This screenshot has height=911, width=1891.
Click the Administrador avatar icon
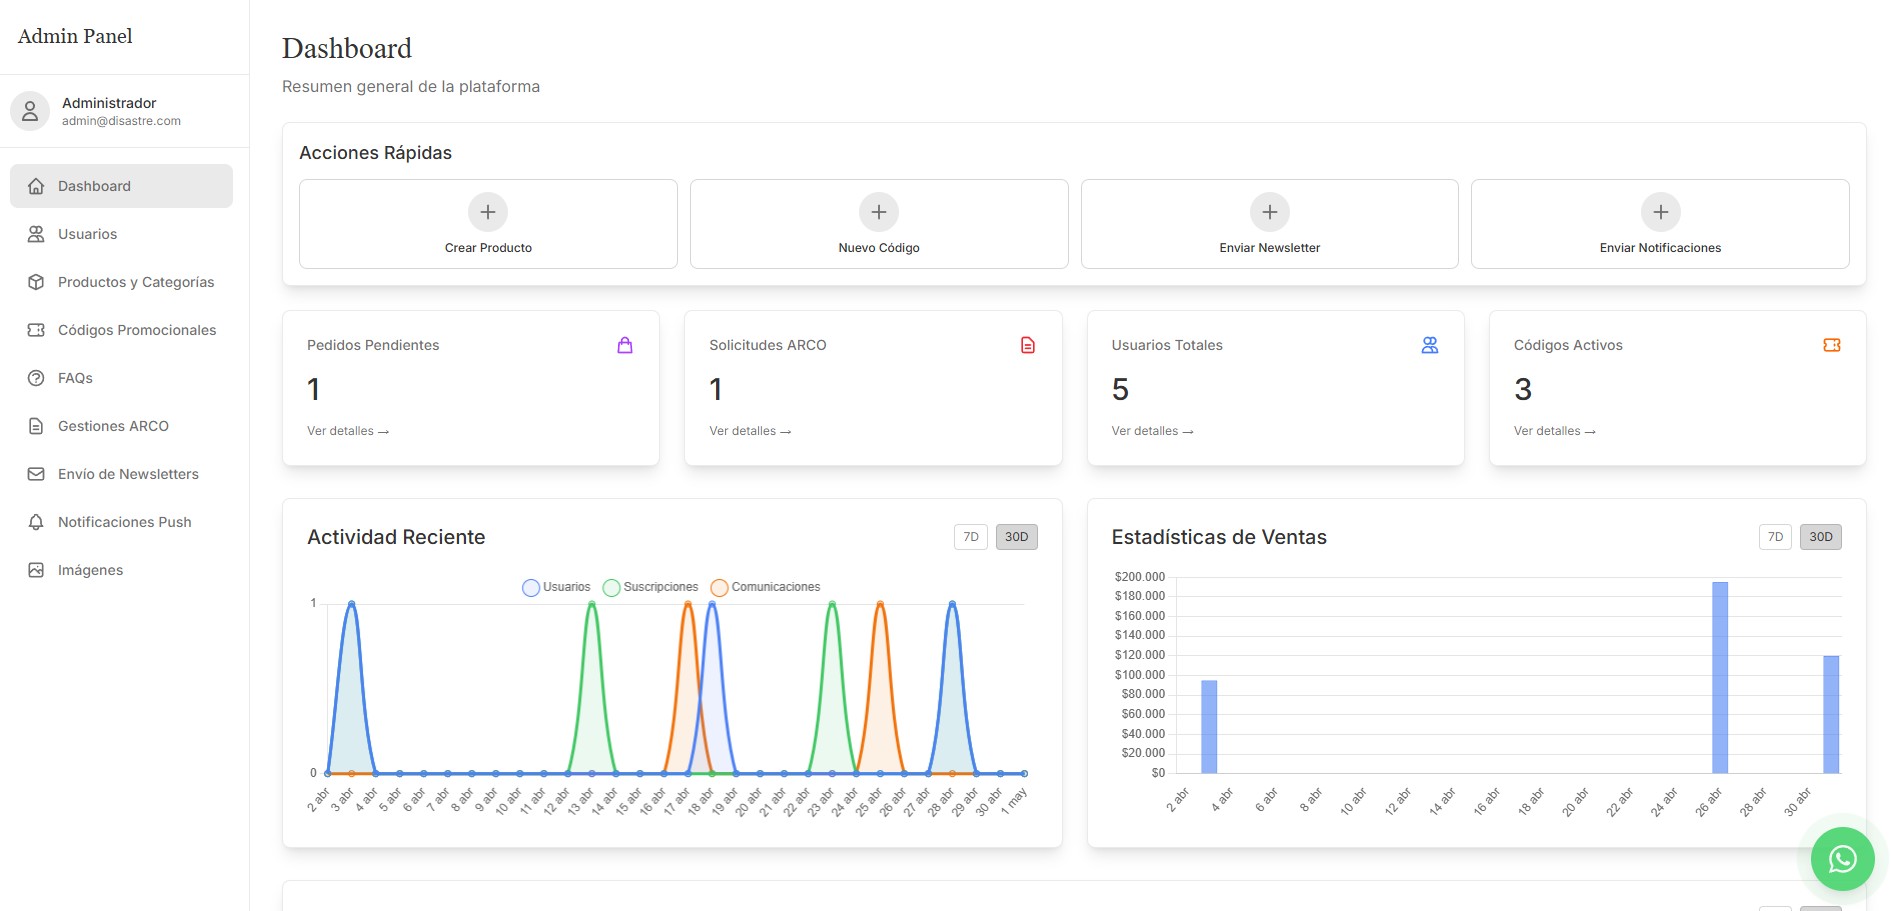point(30,111)
